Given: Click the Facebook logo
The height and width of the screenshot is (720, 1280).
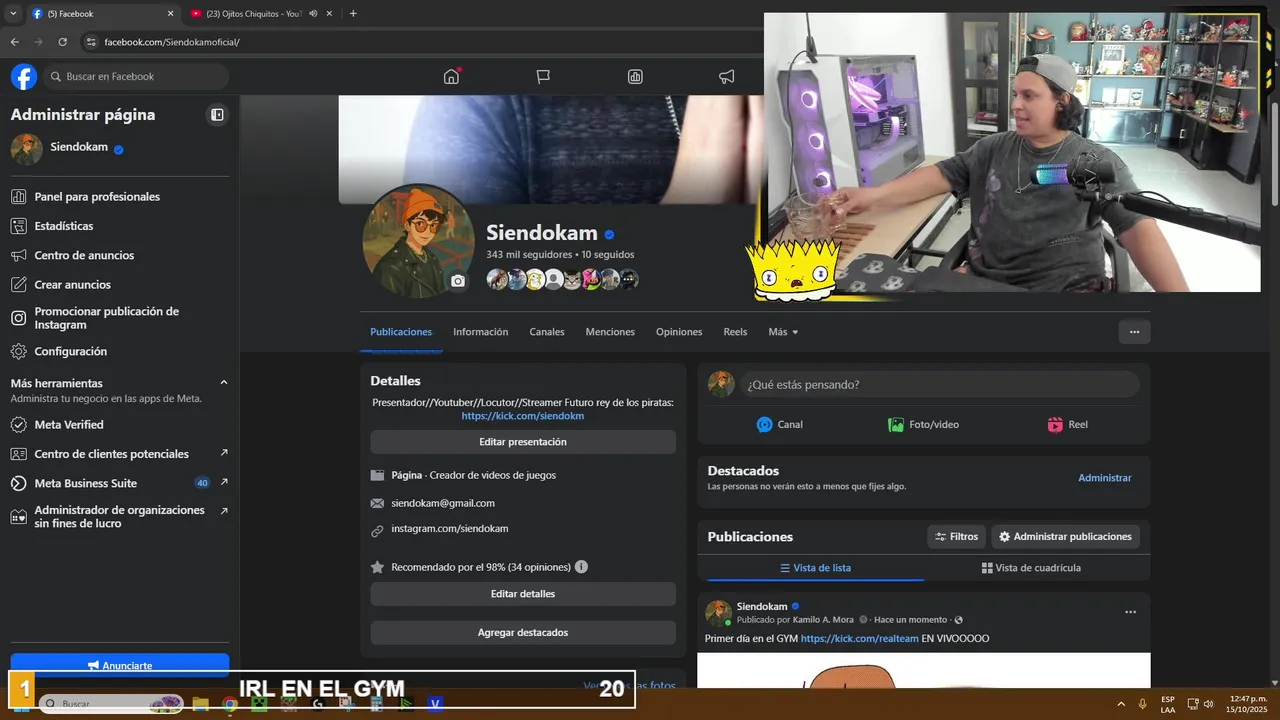Looking at the screenshot, I should tap(24, 76).
